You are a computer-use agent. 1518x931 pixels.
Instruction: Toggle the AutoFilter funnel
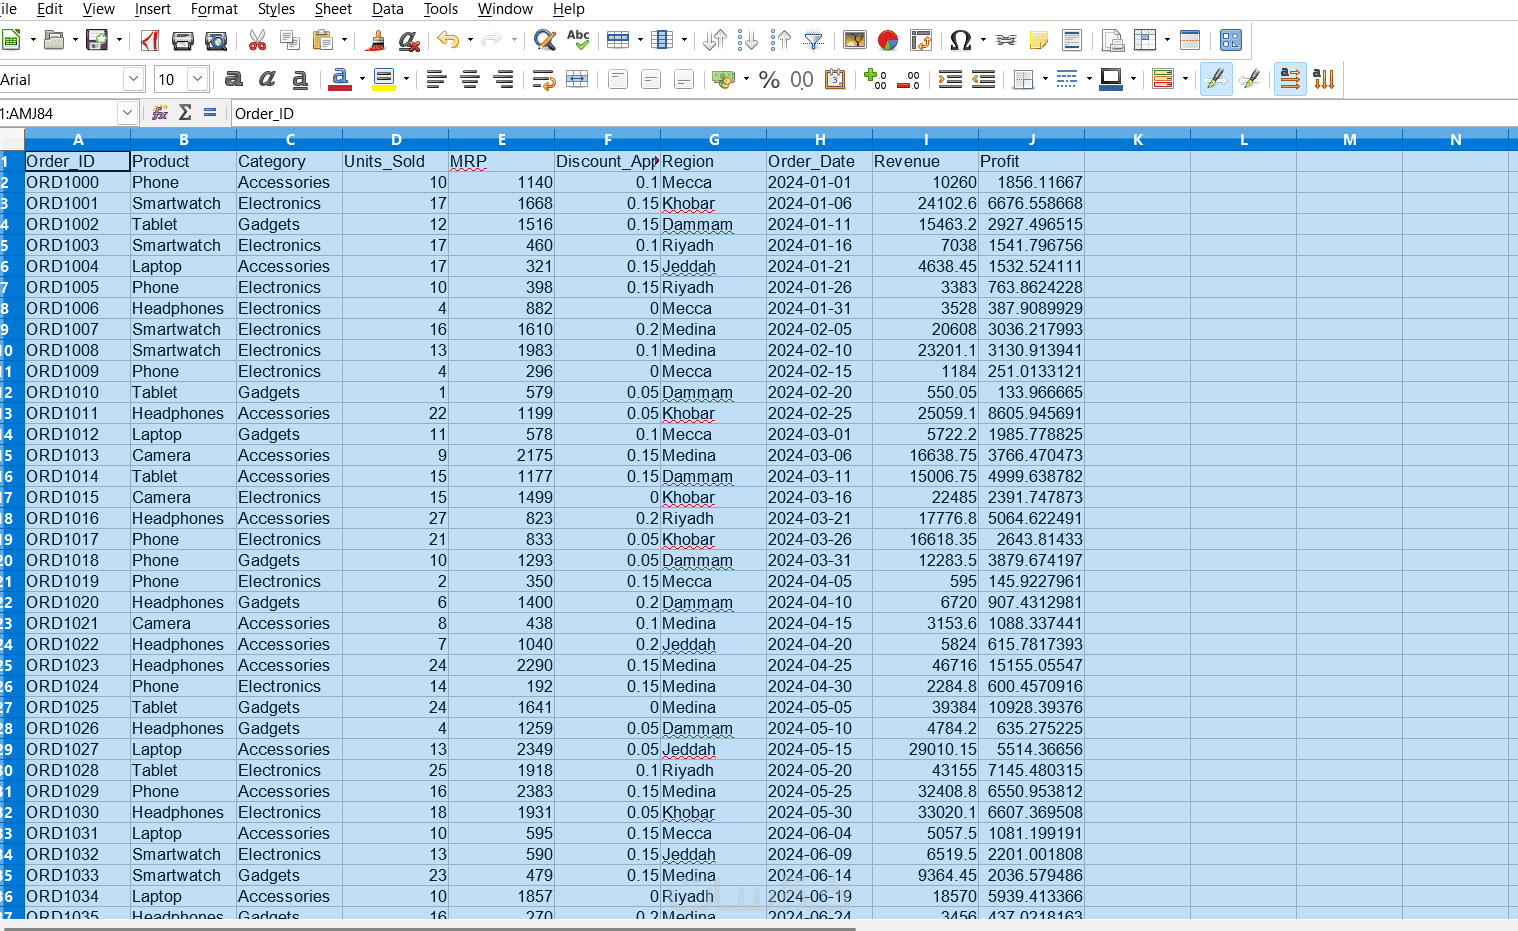pos(814,40)
